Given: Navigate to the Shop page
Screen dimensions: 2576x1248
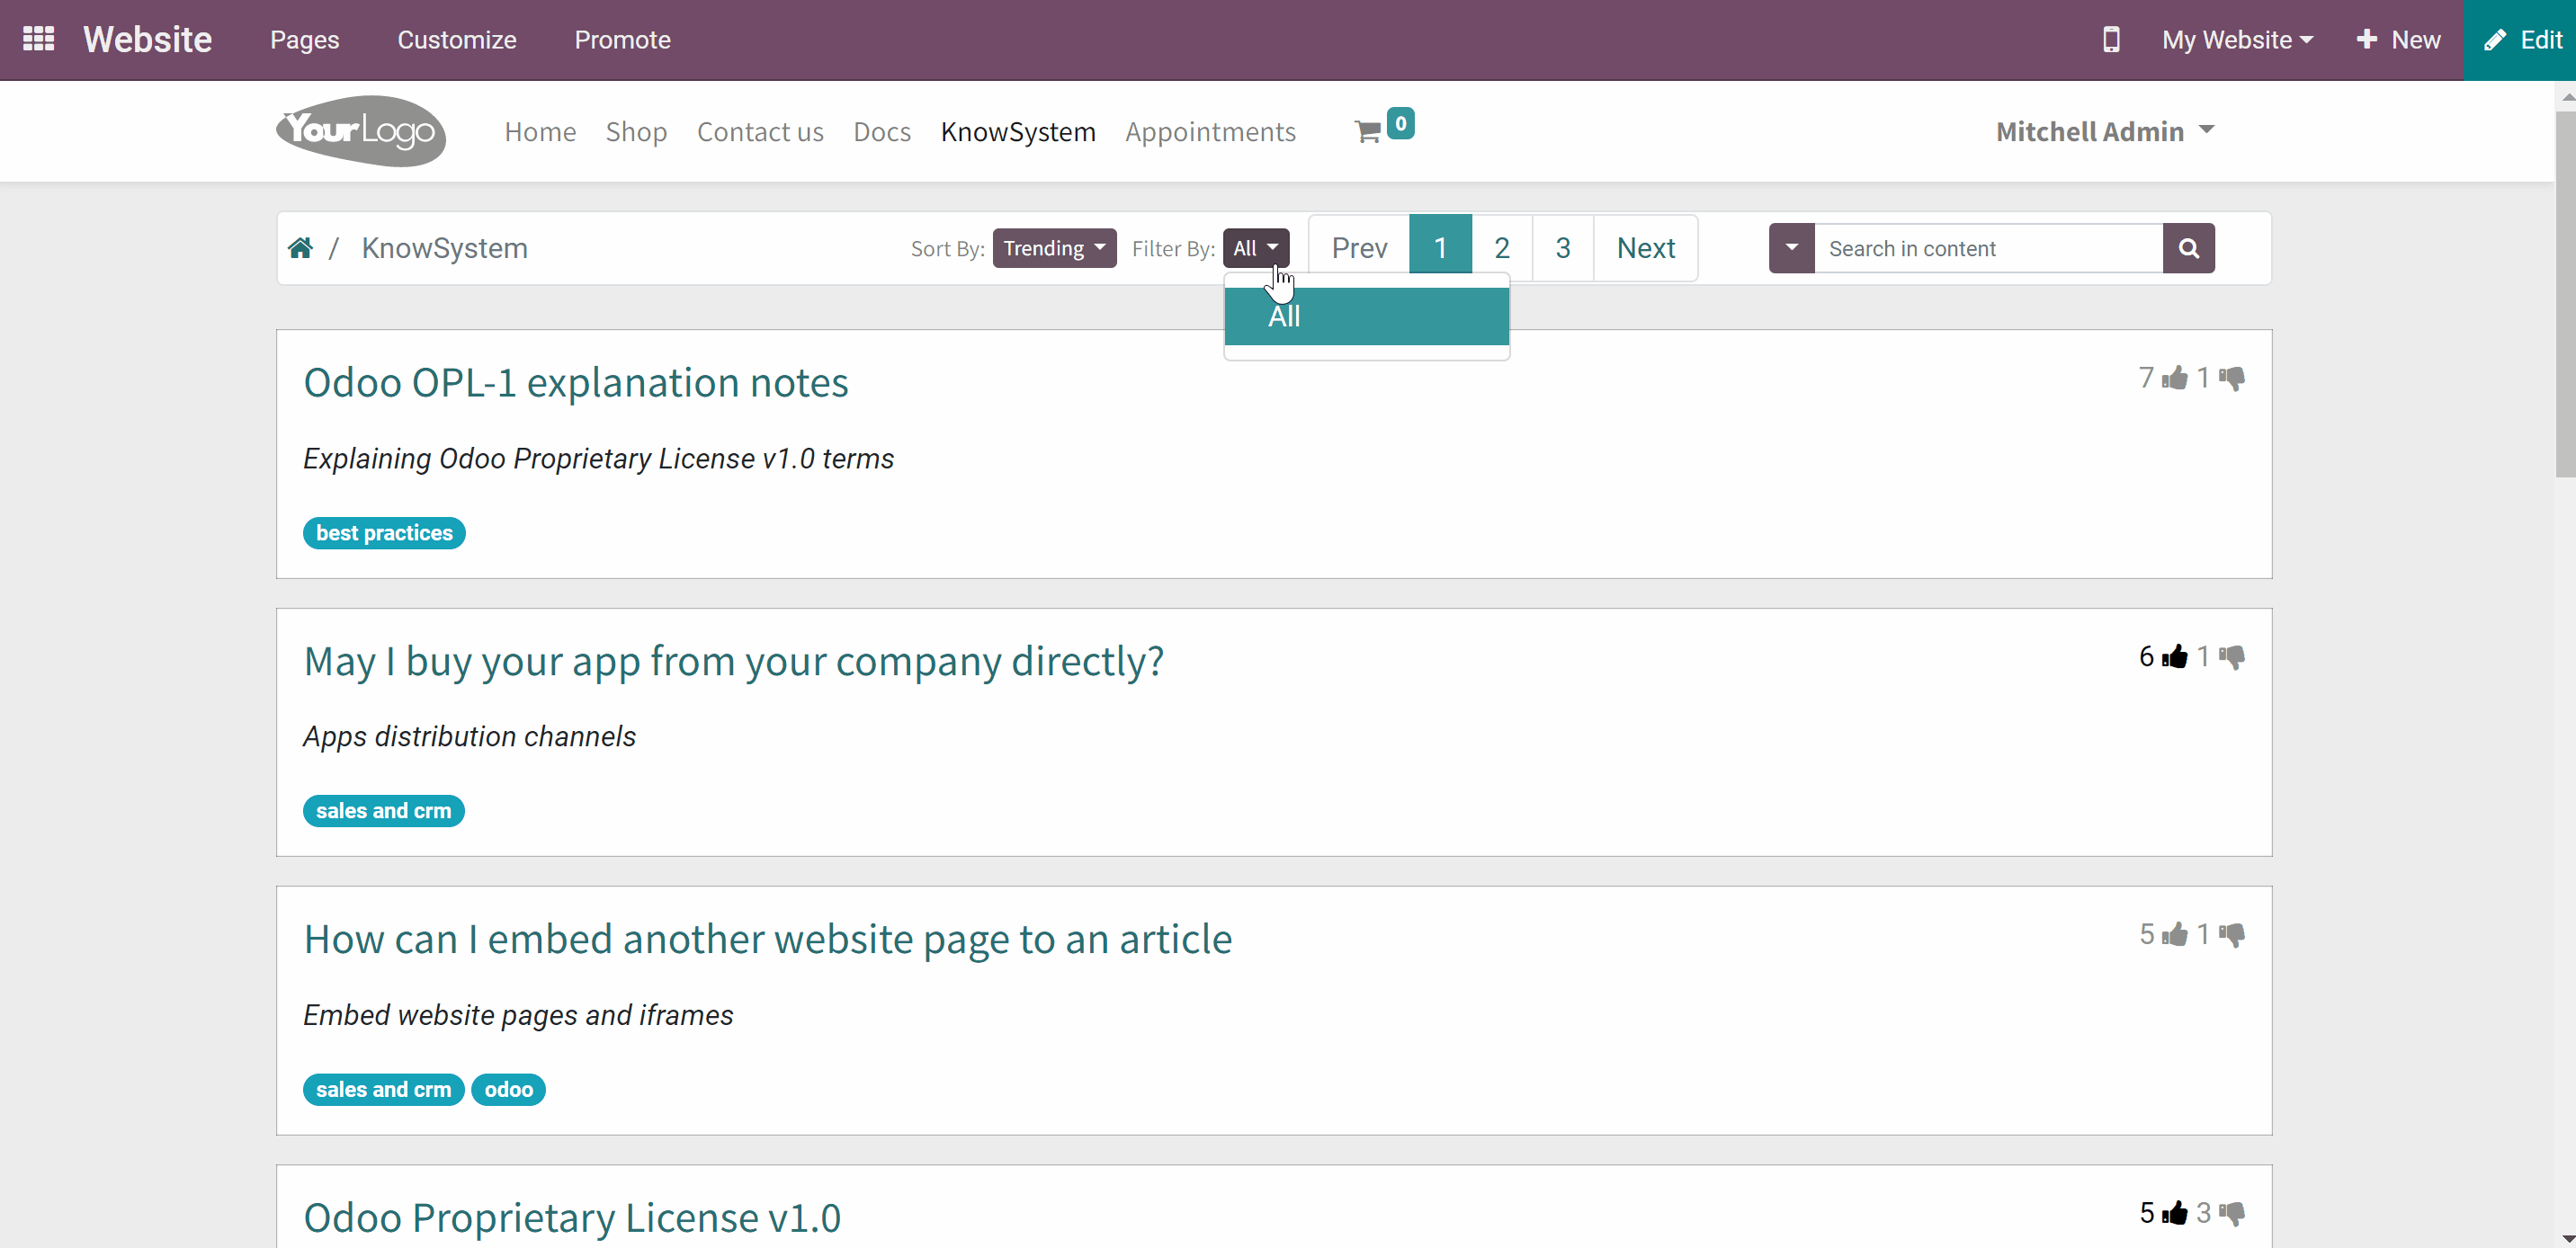Looking at the screenshot, I should click(x=636, y=132).
